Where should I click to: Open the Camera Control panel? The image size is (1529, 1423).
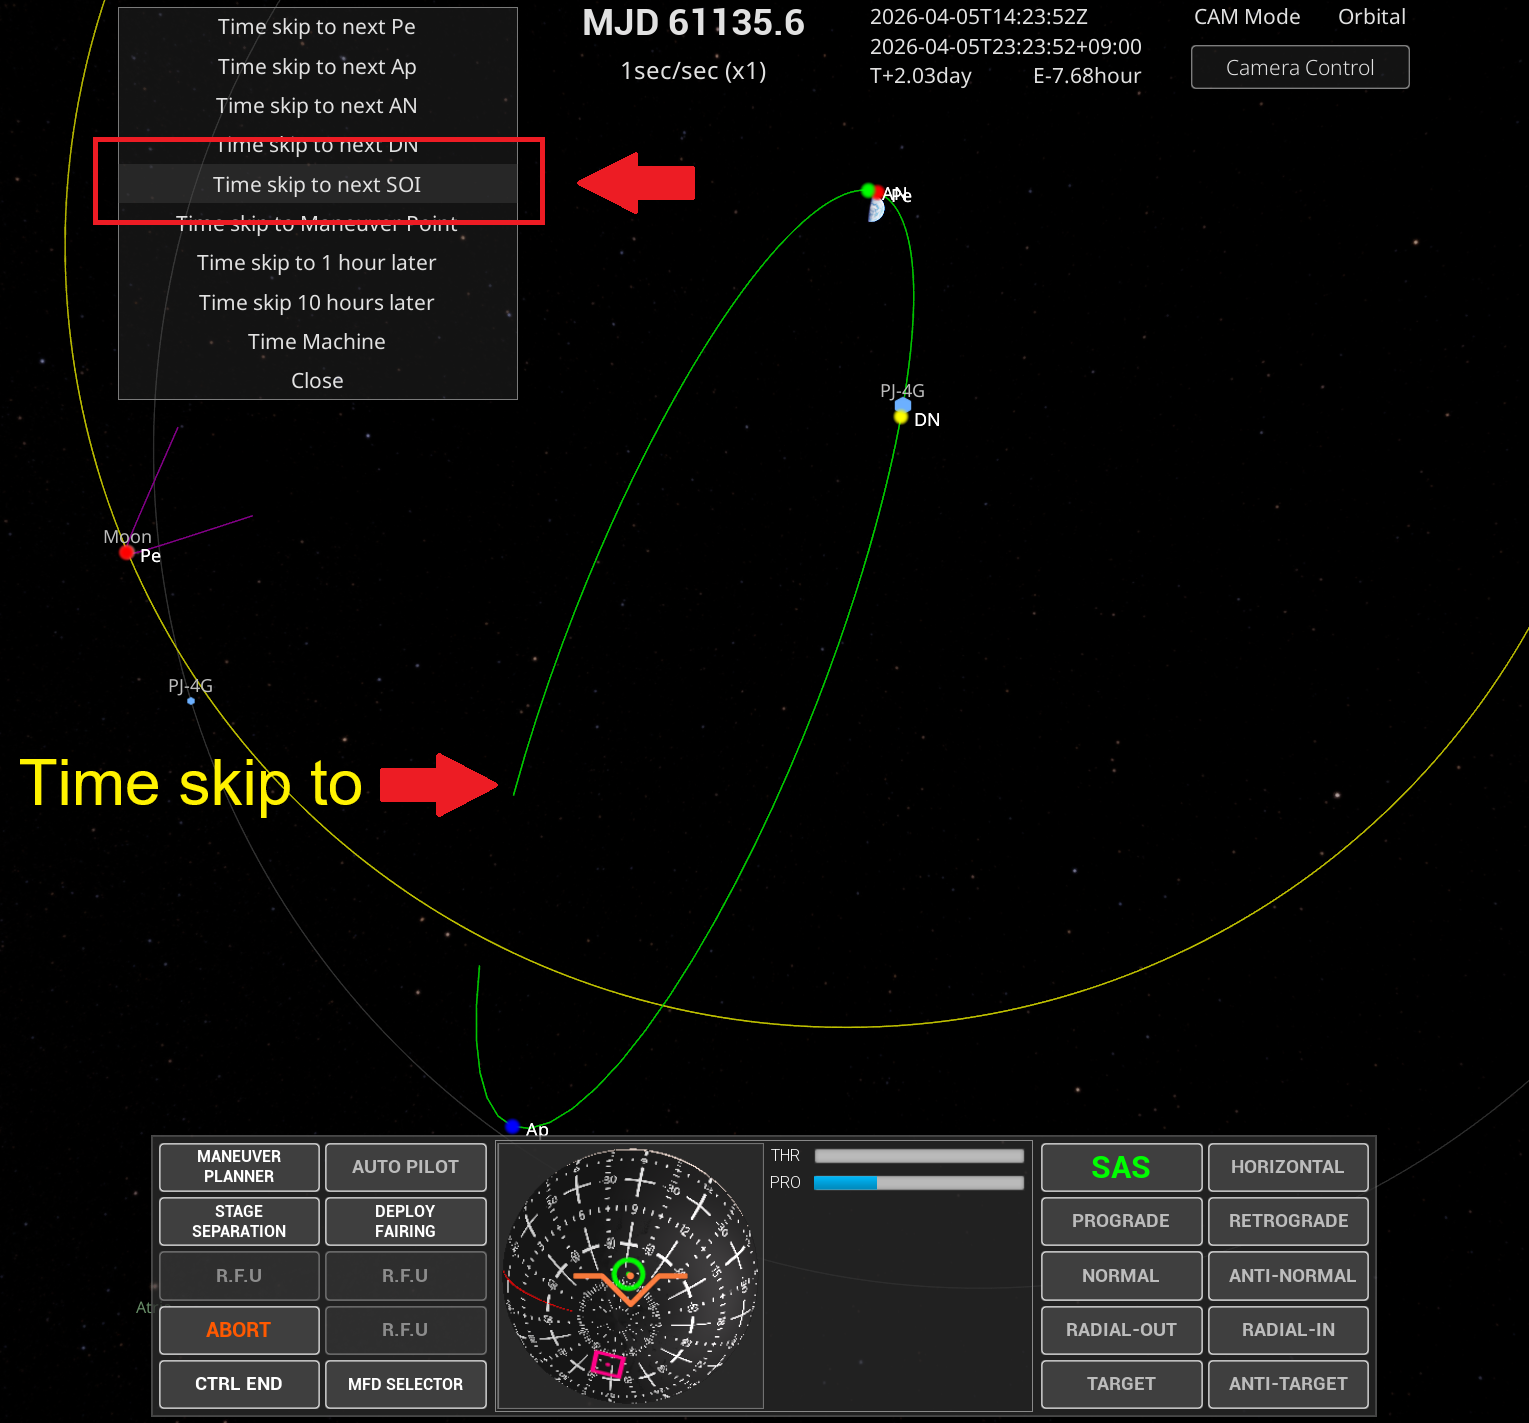pos(1299,67)
